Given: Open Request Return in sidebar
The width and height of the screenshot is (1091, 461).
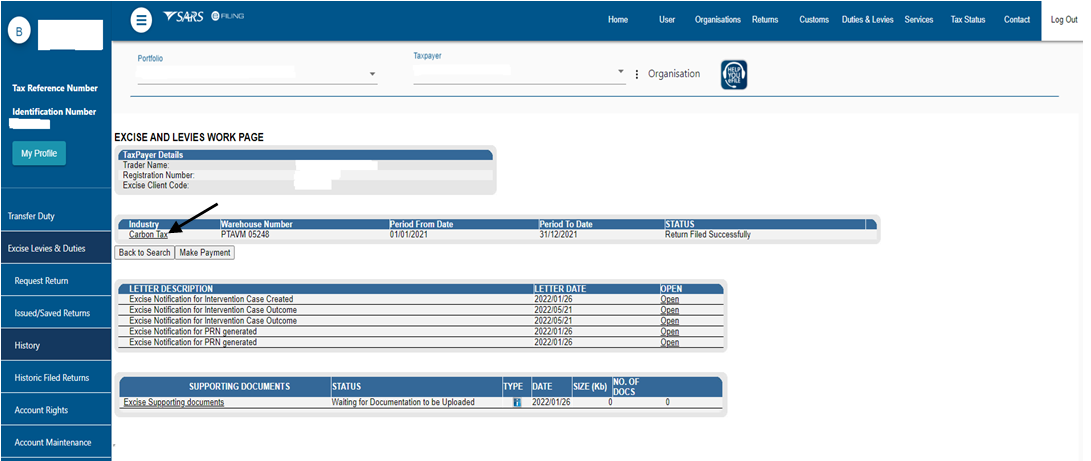Looking at the screenshot, I should coord(56,281).
